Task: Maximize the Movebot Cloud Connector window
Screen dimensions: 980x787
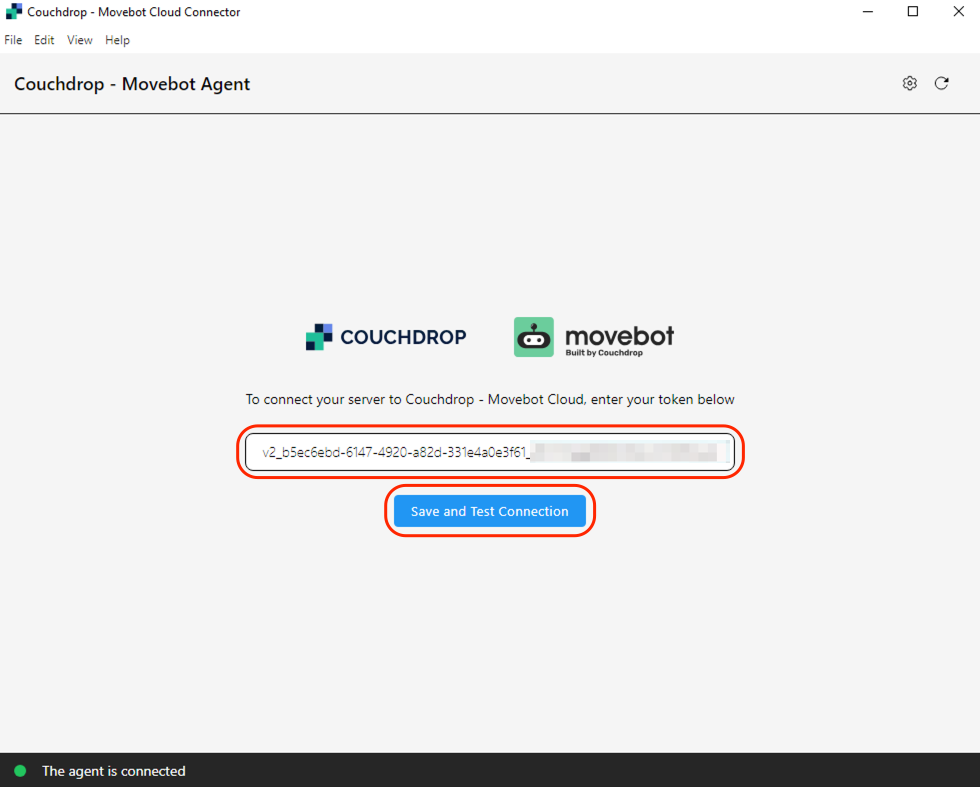Action: 912,12
